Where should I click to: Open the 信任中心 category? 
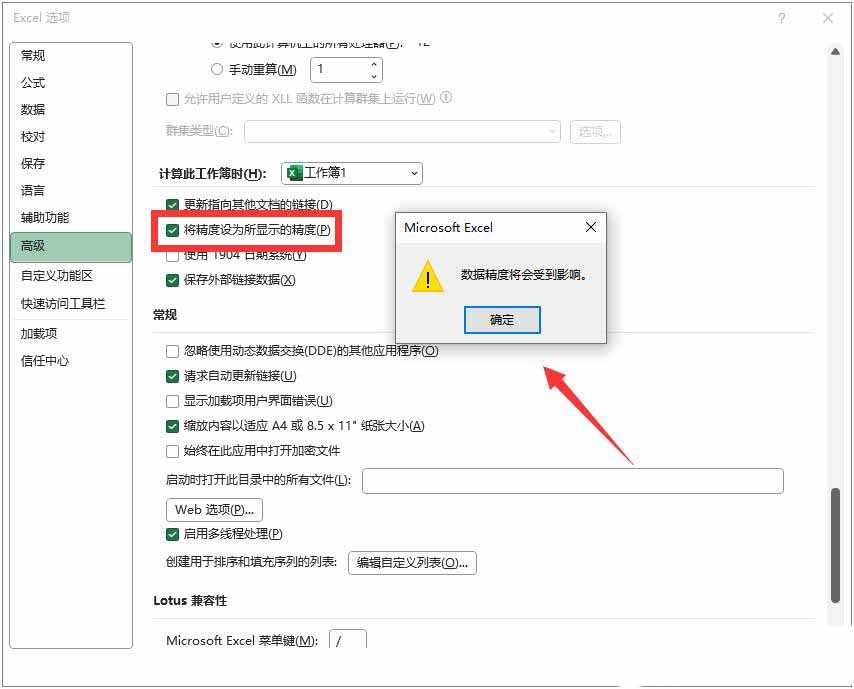pyautogui.click(x=71, y=361)
